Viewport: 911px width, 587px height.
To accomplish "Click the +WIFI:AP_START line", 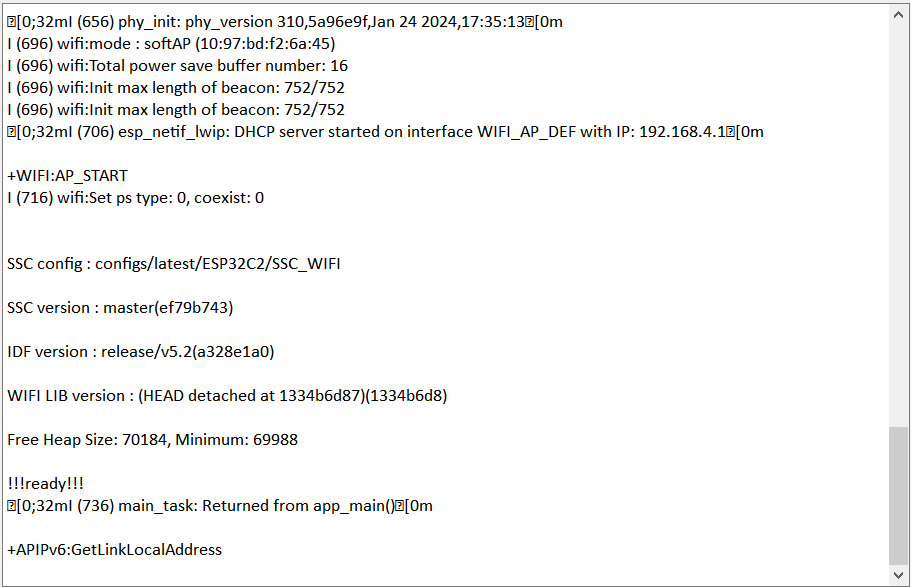I will coord(67,175).
